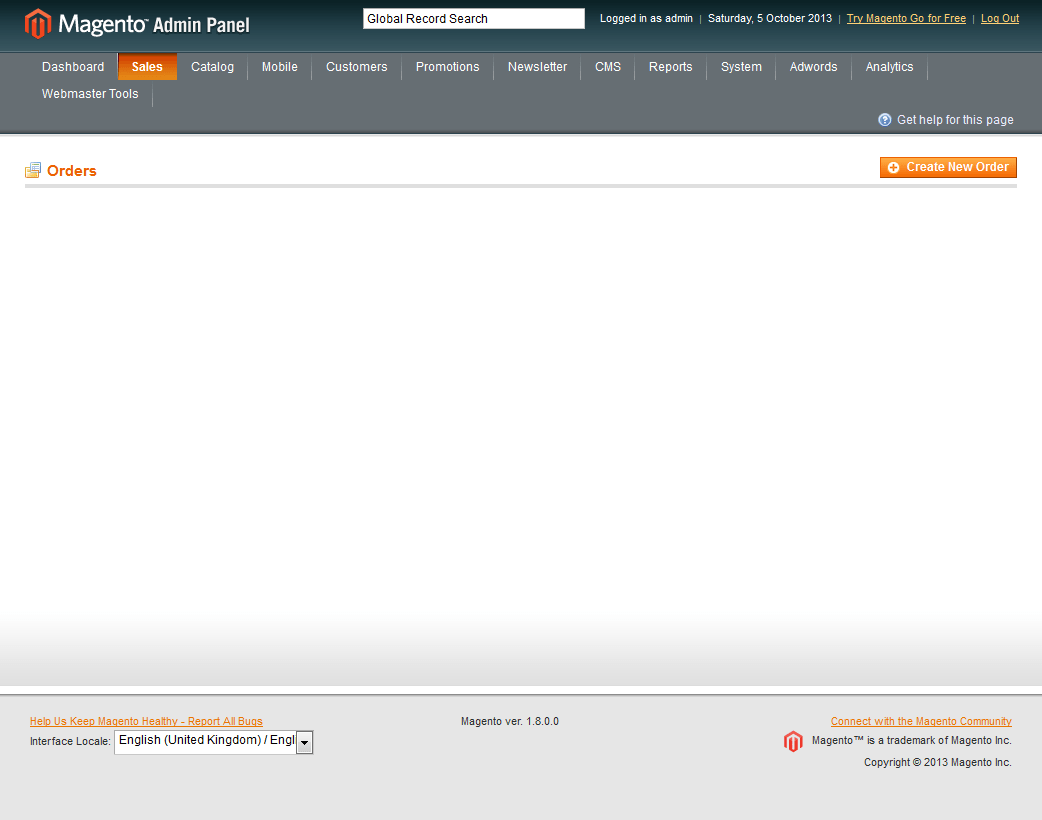Click the Orders page icon
1042x820 pixels.
[x=33, y=170]
